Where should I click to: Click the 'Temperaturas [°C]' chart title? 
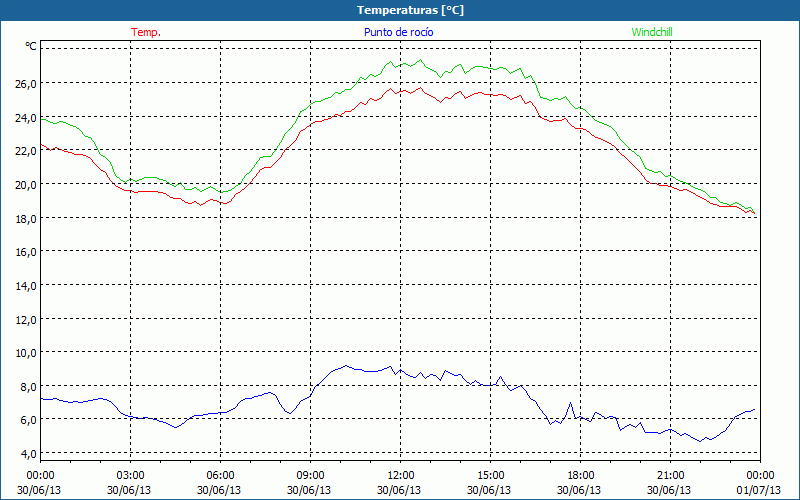click(410, 10)
